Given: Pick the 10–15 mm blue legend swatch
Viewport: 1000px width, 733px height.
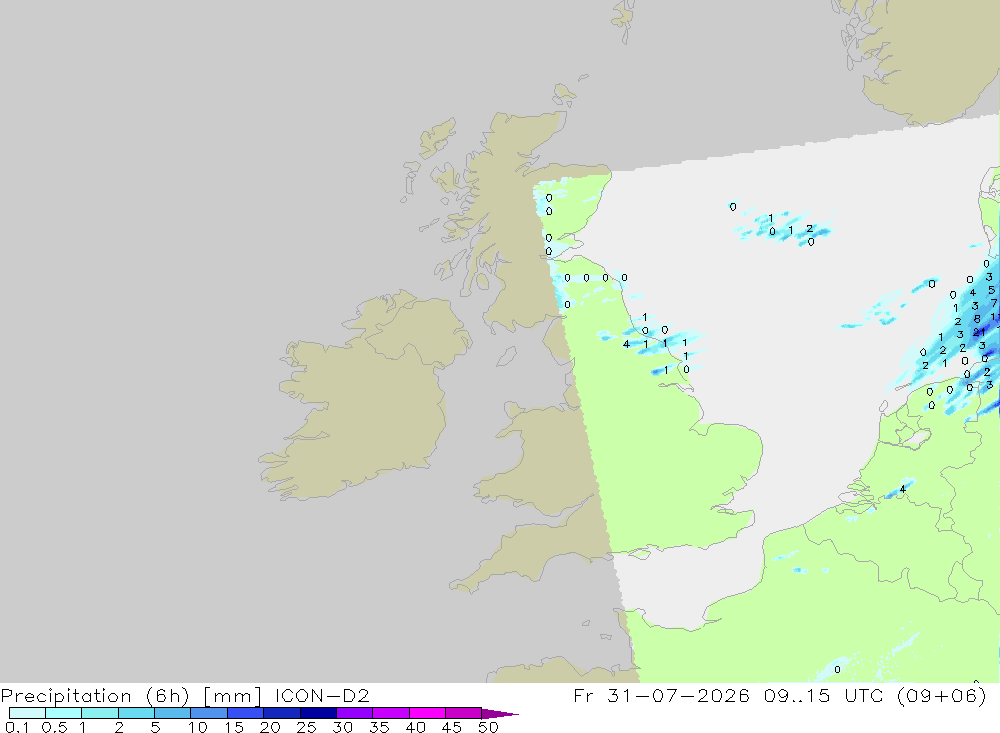Looking at the screenshot, I should [x=209, y=713].
